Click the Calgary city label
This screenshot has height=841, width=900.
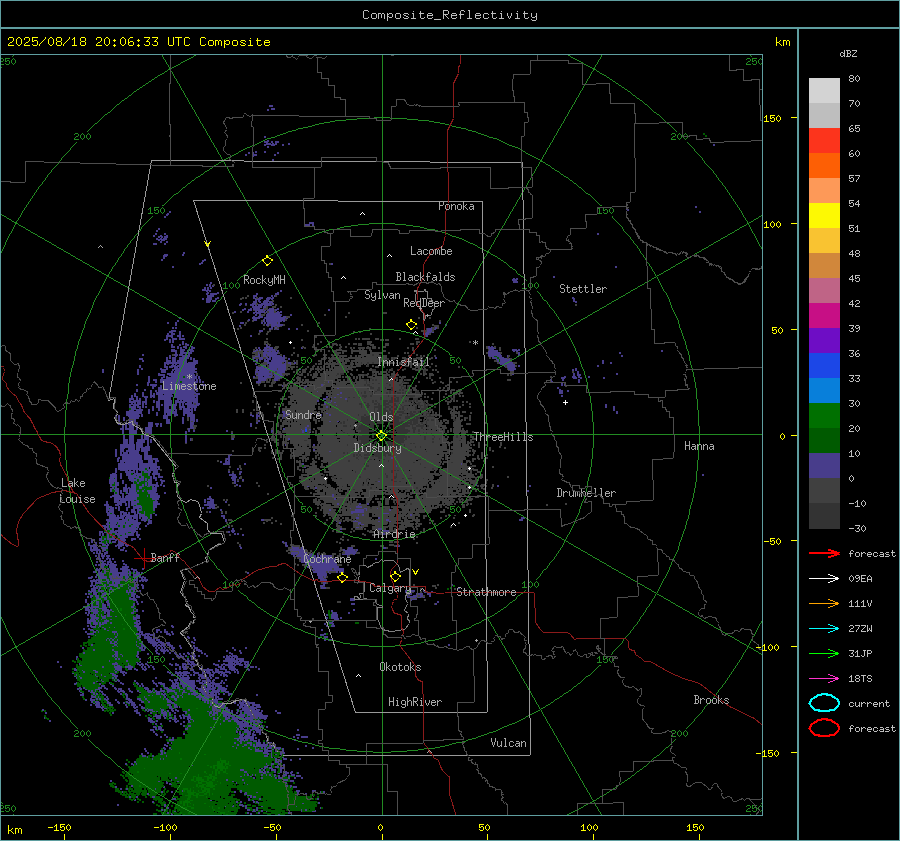(x=390, y=588)
